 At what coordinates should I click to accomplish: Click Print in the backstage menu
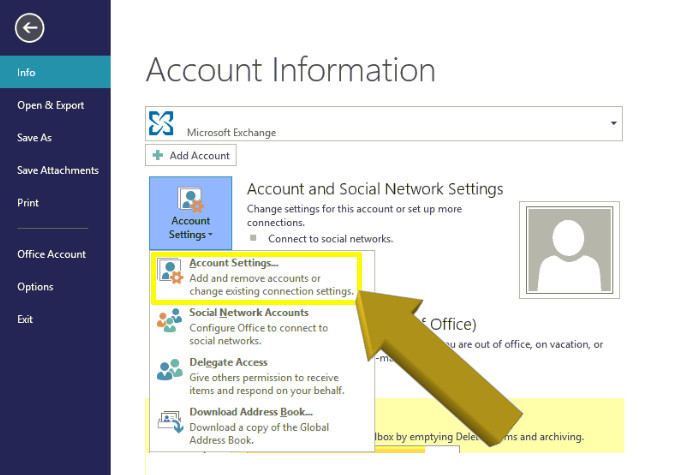click(x=28, y=202)
